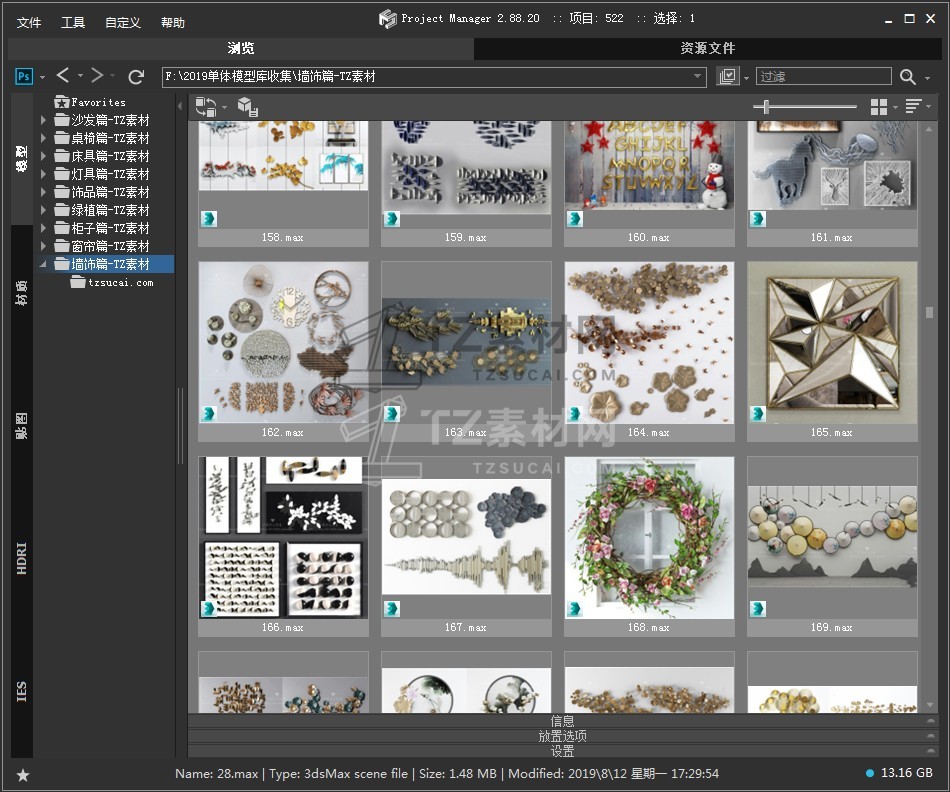Open the thumbnail grid view mode icon
The height and width of the screenshot is (792, 950).
879,107
